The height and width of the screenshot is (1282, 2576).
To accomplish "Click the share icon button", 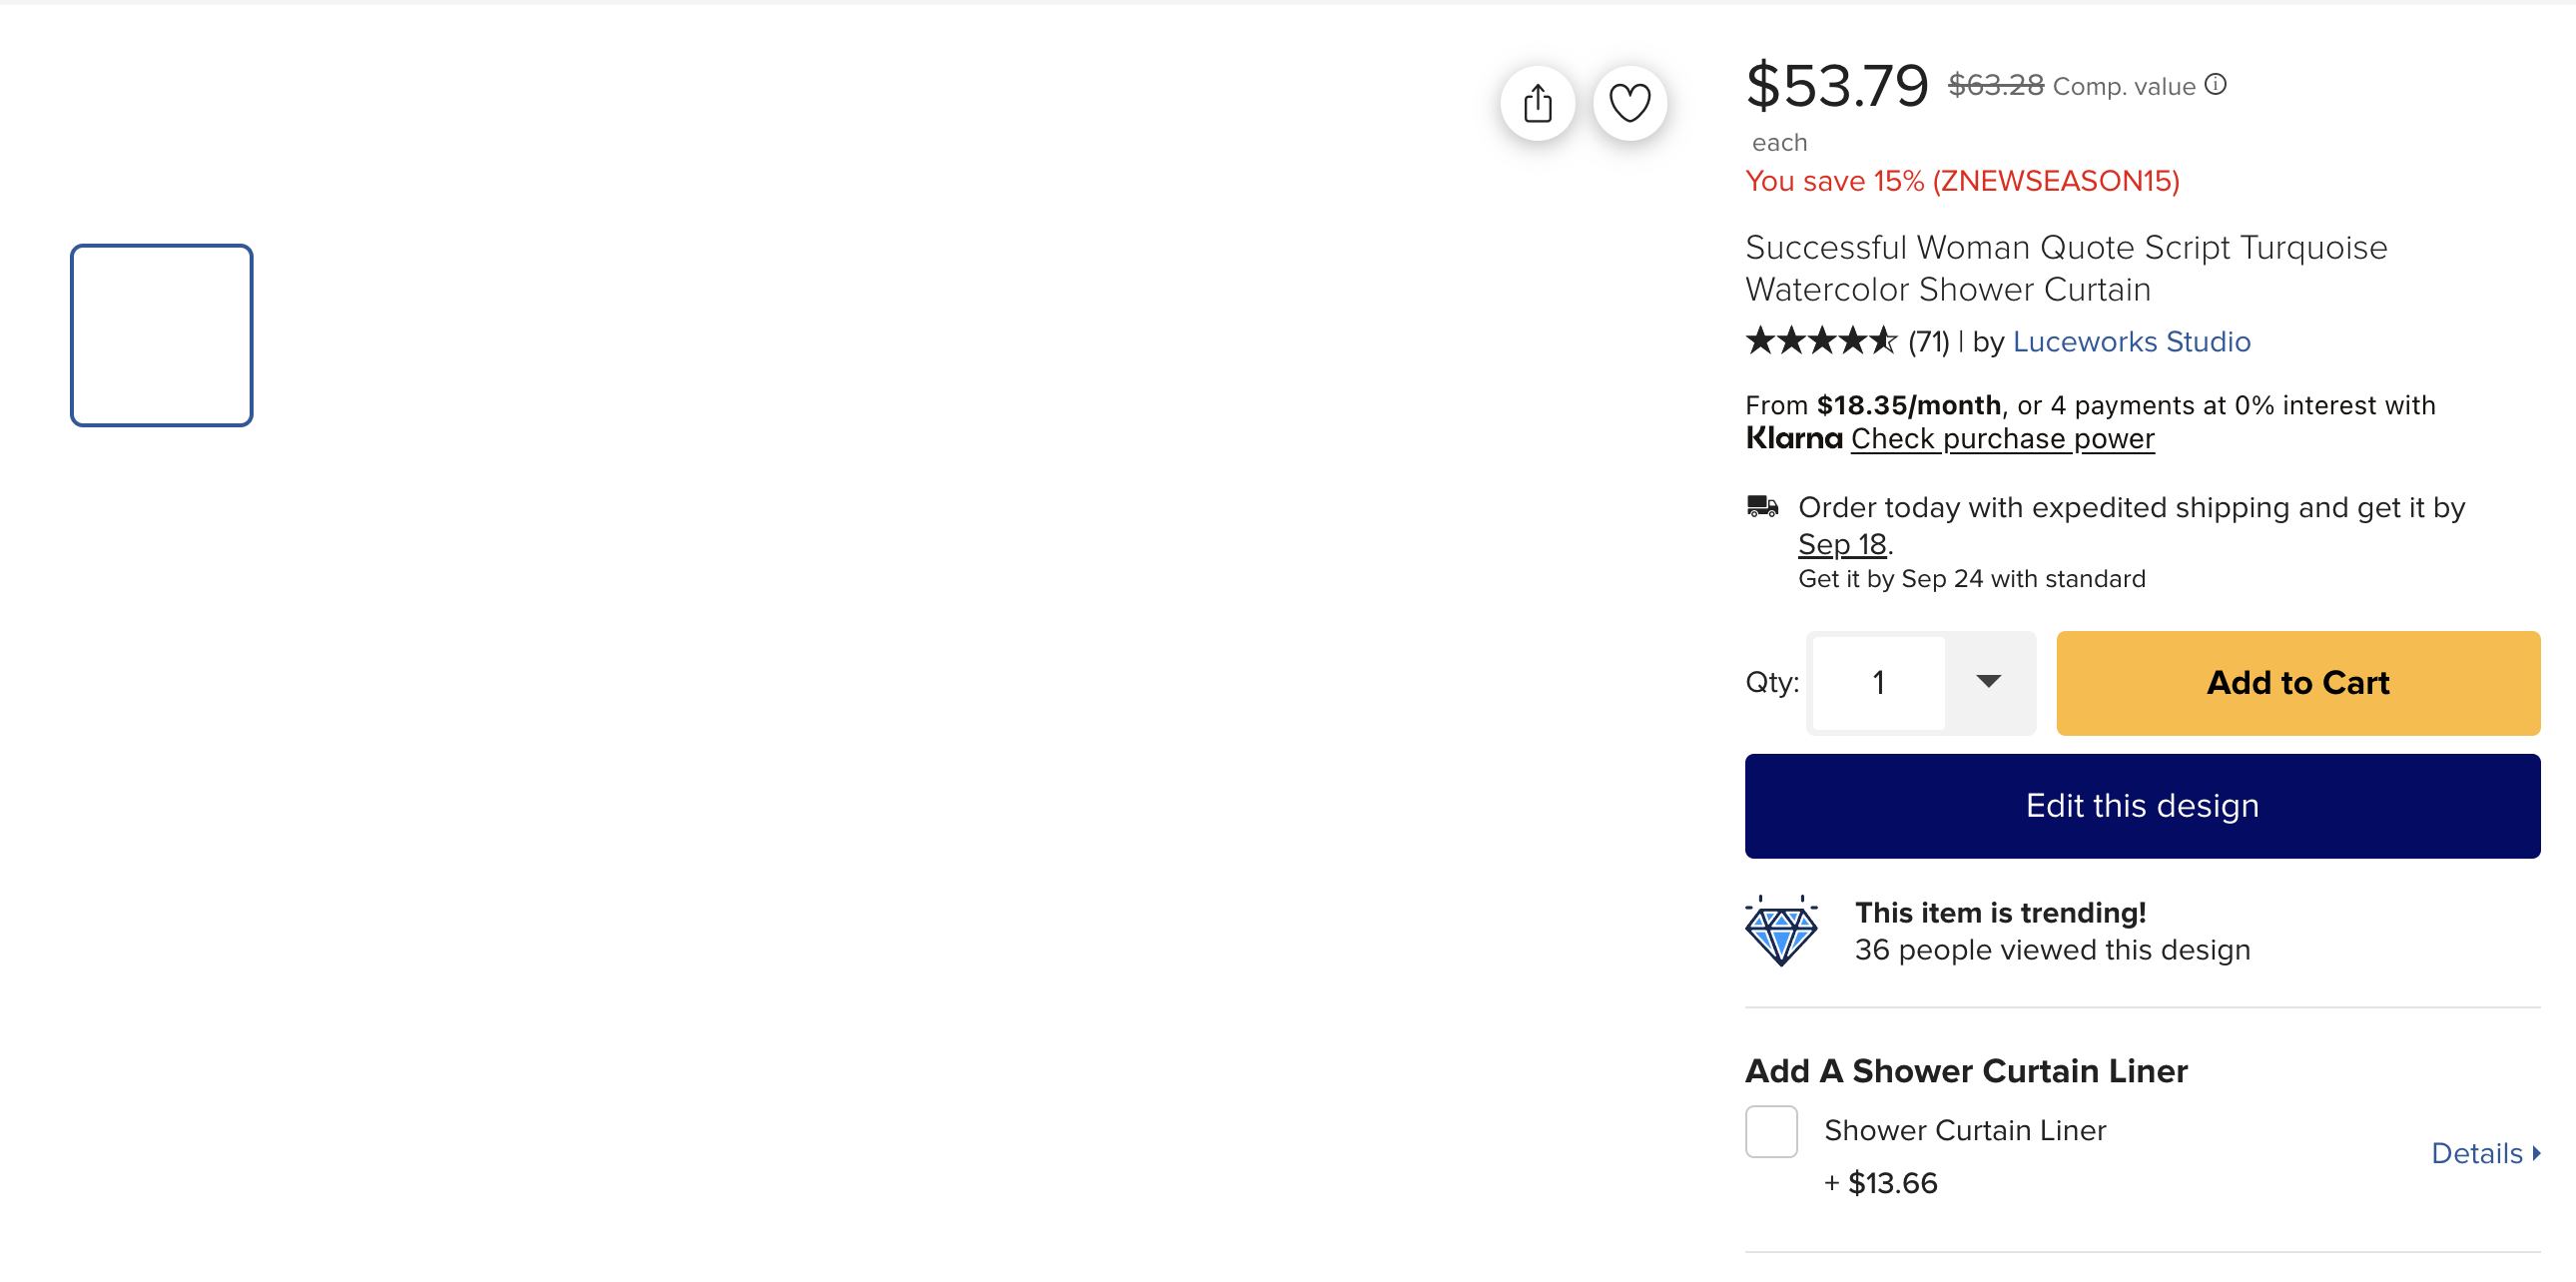I will click(1537, 103).
